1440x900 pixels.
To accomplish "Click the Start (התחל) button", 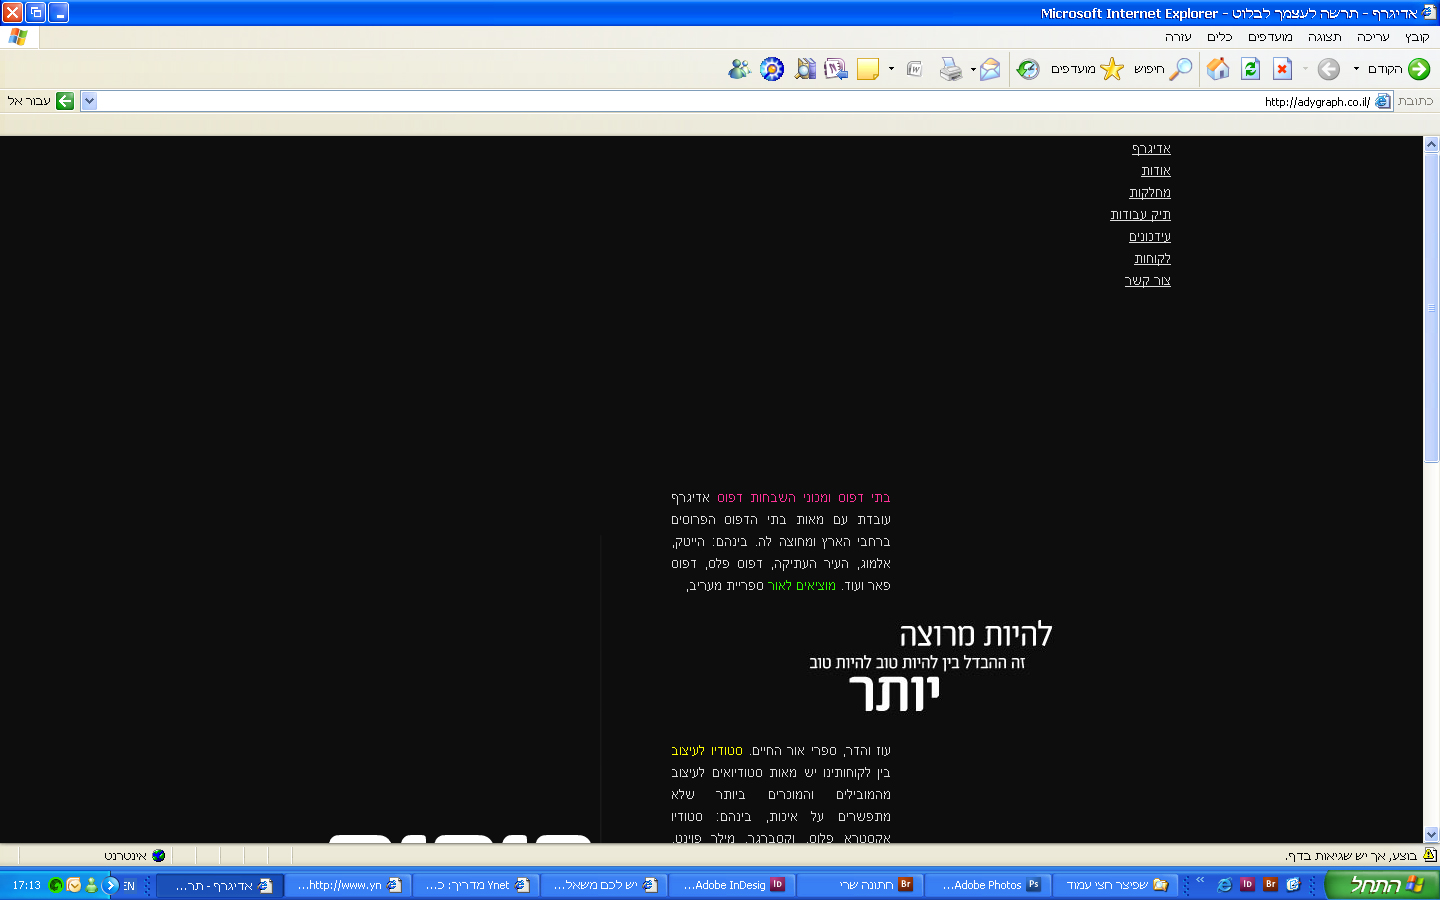I will [1384, 885].
